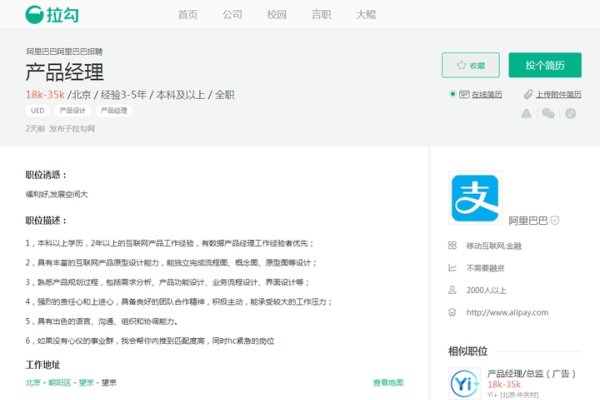Open the 言职 nav item
The height and width of the screenshot is (400, 600).
click(x=321, y=15)
